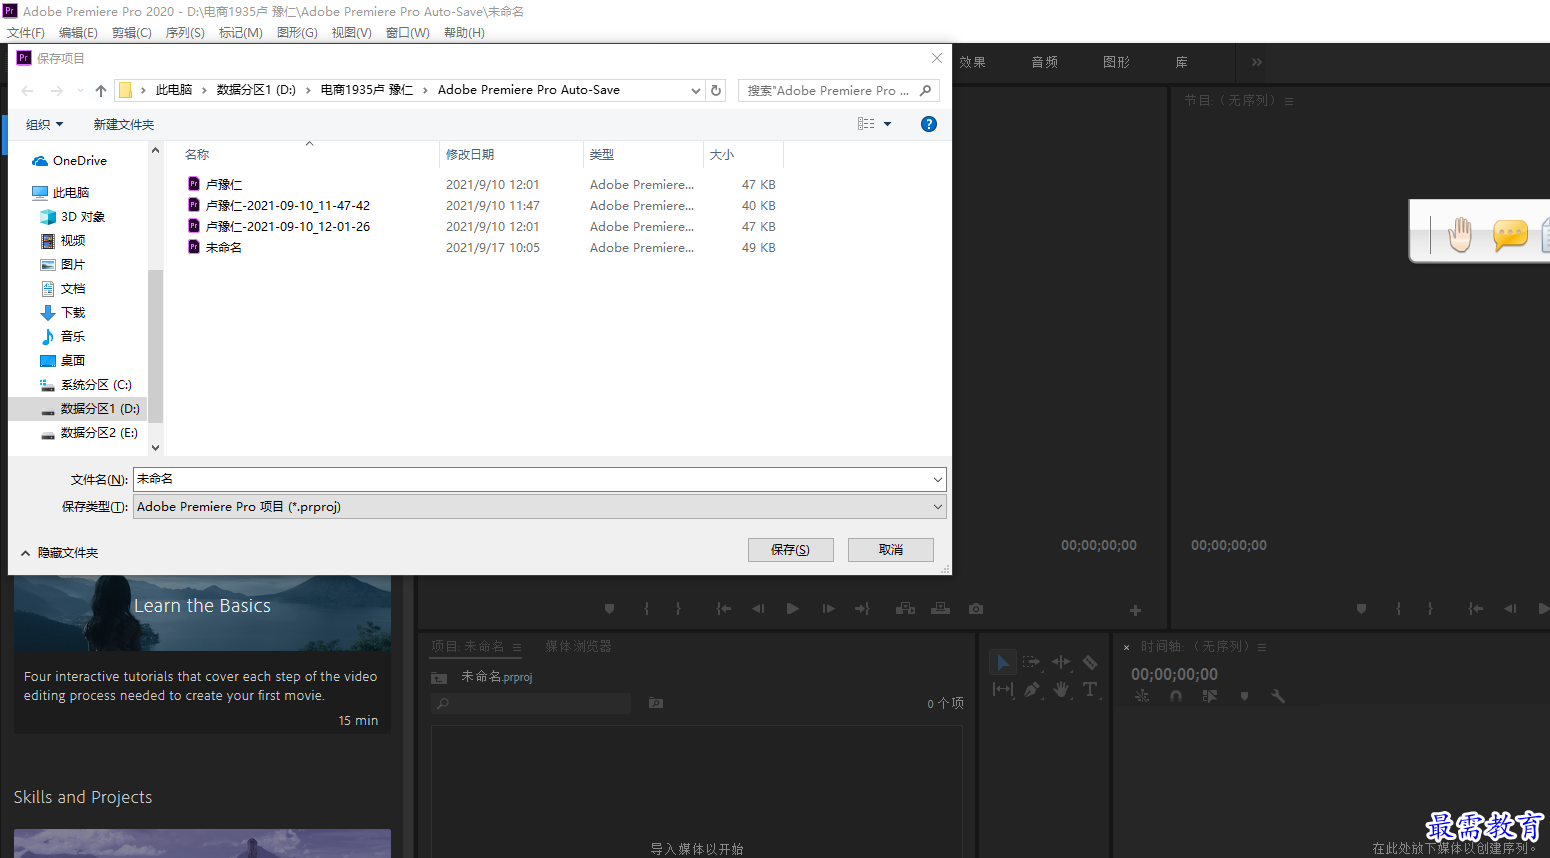Open the help icon in save dialog
The height and width of the screenshot is (858, 1550).
pos(929,124)
